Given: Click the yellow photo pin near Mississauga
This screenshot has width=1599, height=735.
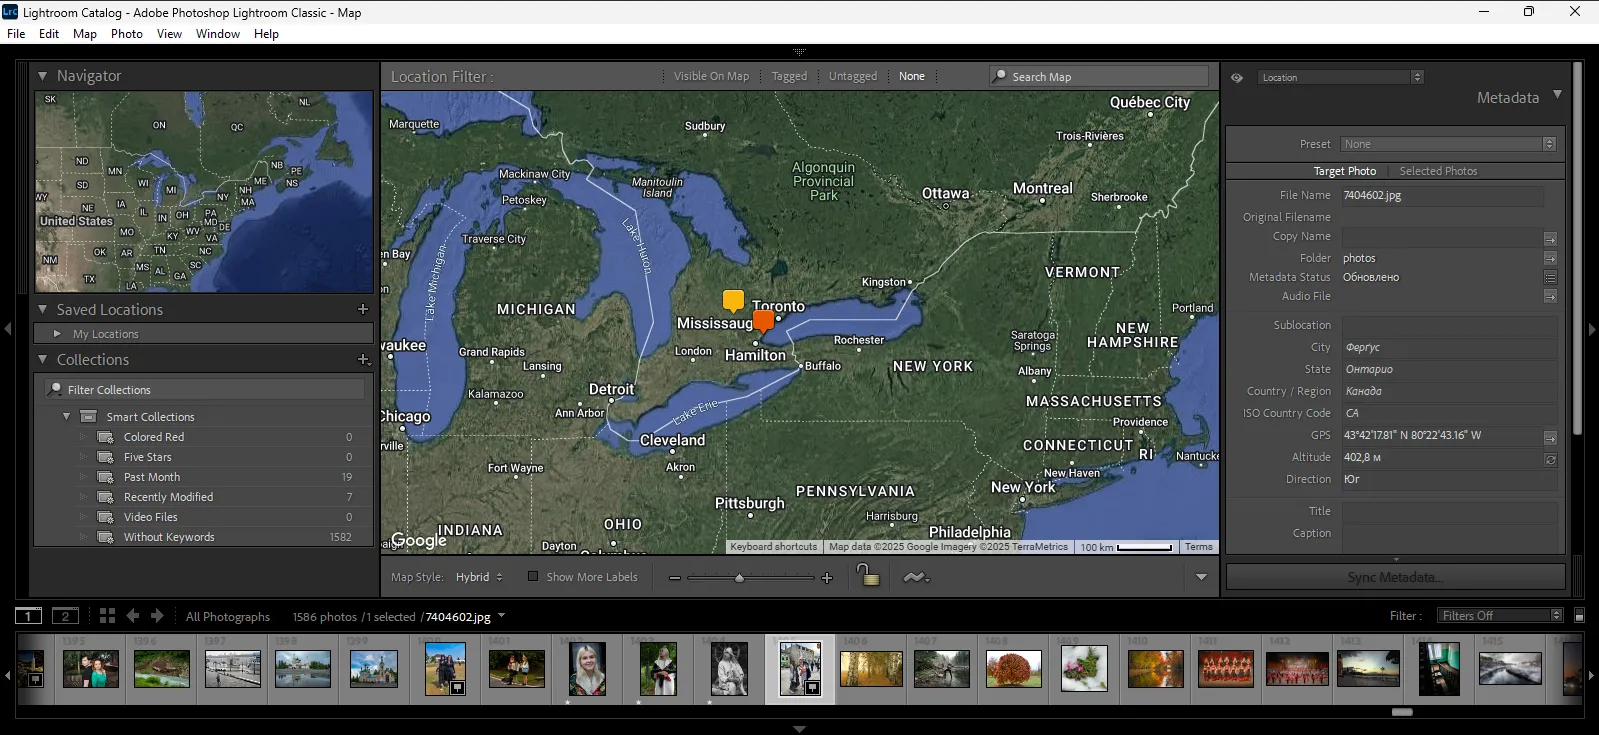Looking at the screenshot, I should [x=733, y=301].
